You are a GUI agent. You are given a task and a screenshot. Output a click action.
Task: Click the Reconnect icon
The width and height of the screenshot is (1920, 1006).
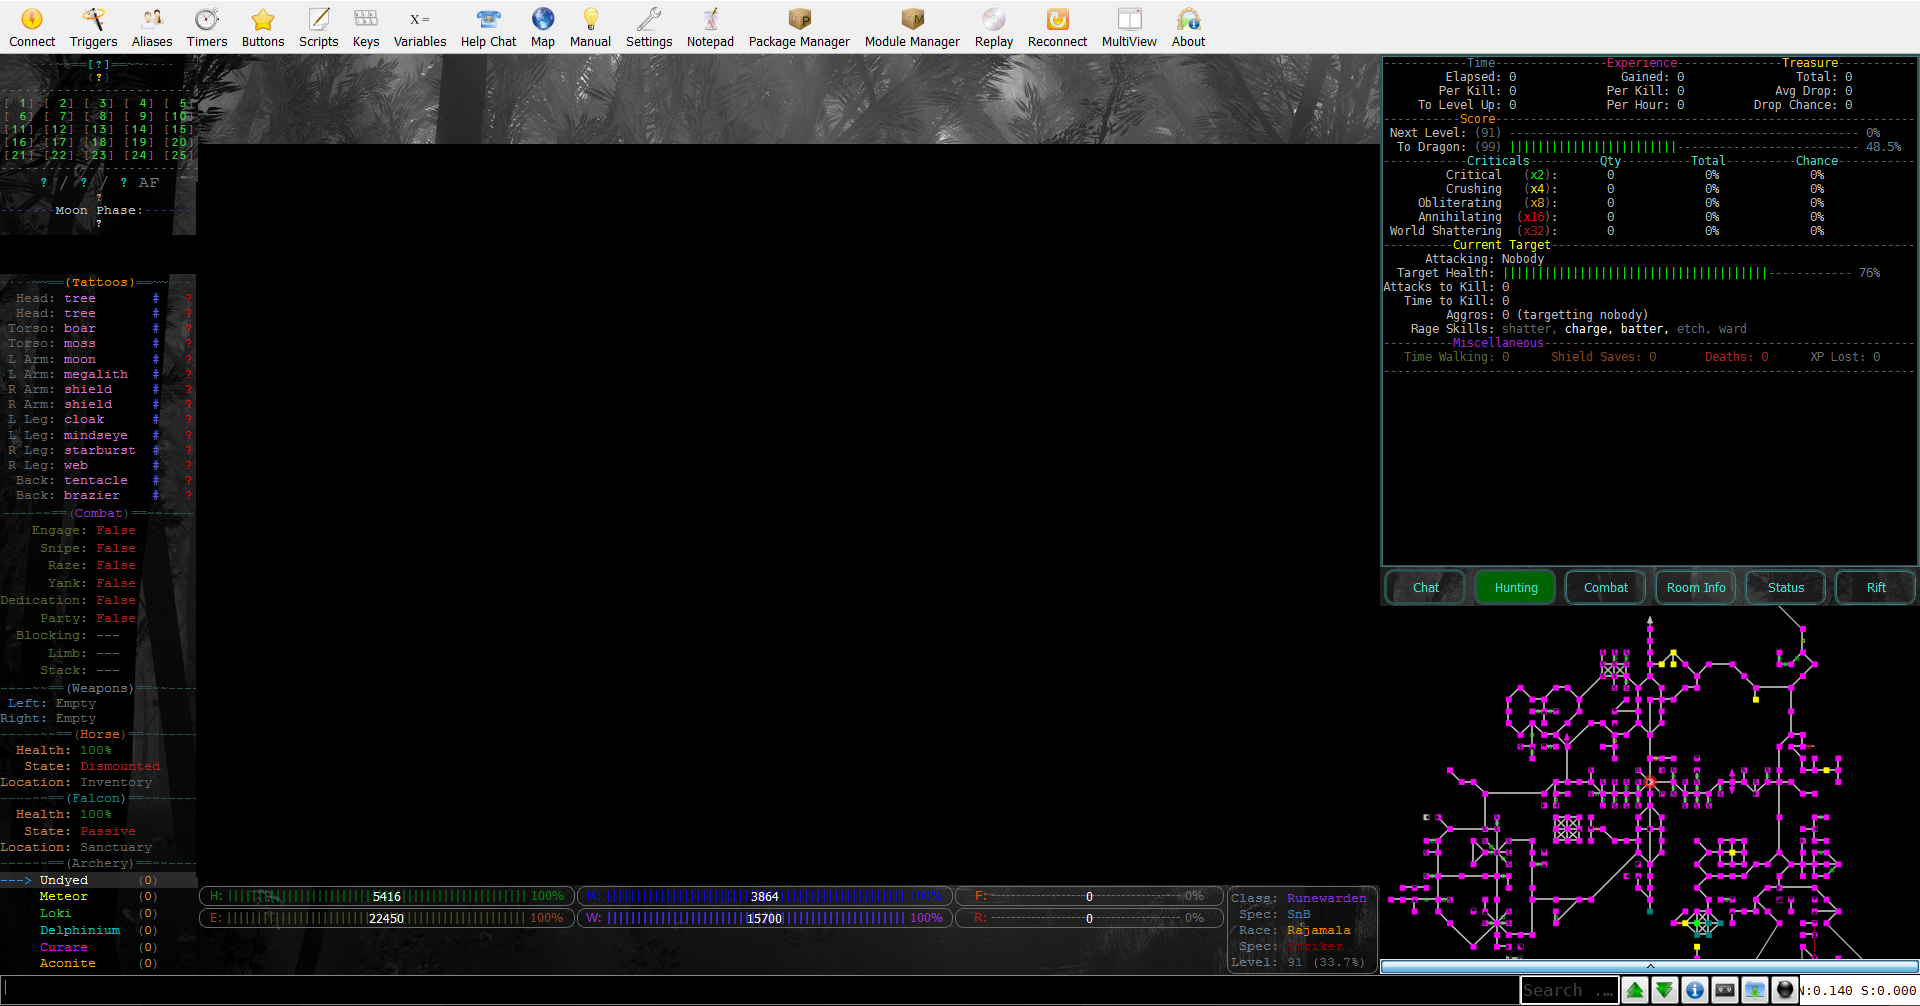pos(1057,28)
